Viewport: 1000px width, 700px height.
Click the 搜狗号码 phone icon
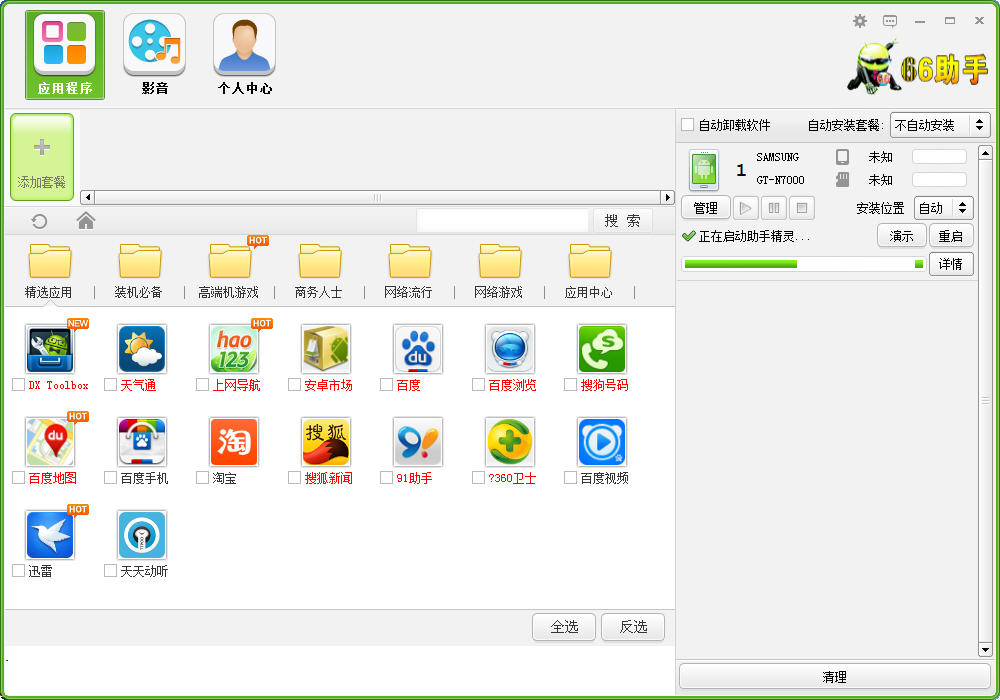(x=601, y=349)
